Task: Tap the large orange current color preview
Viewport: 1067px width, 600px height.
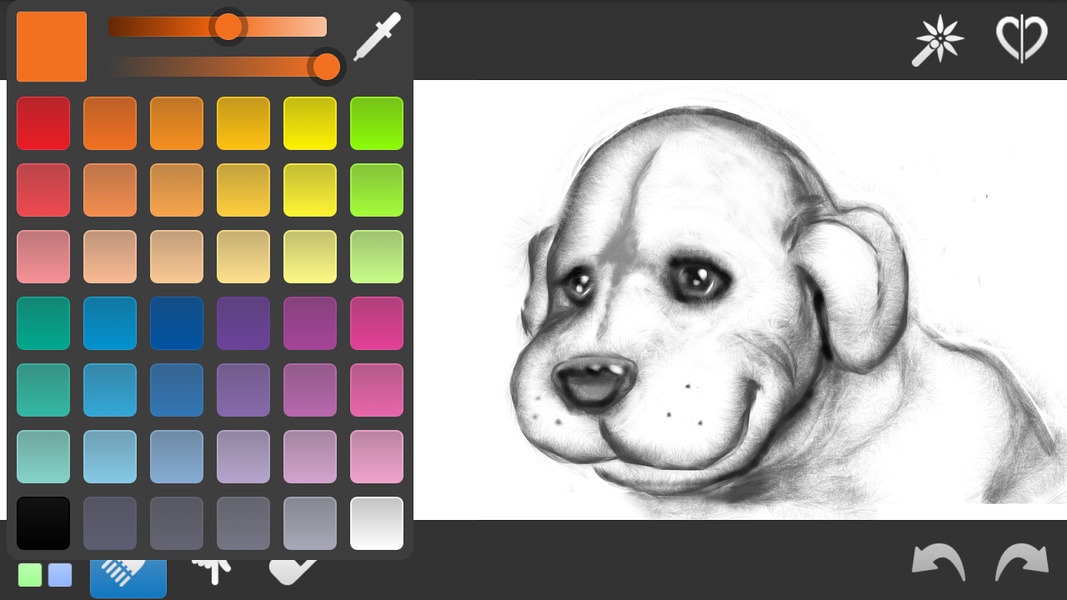Action: 52,46
